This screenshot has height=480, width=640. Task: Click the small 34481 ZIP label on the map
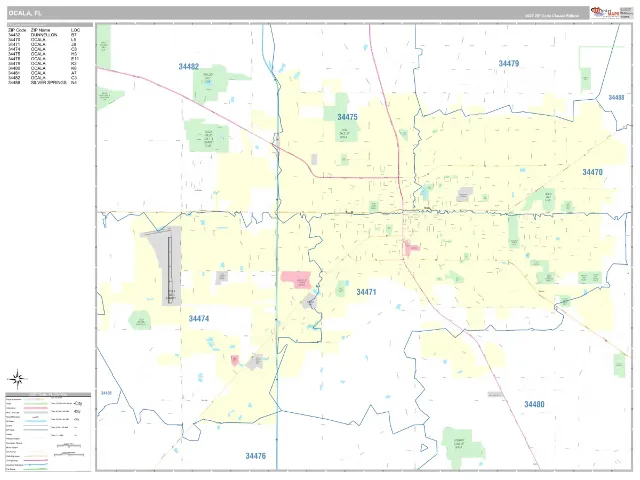click(x=106, y=393)
